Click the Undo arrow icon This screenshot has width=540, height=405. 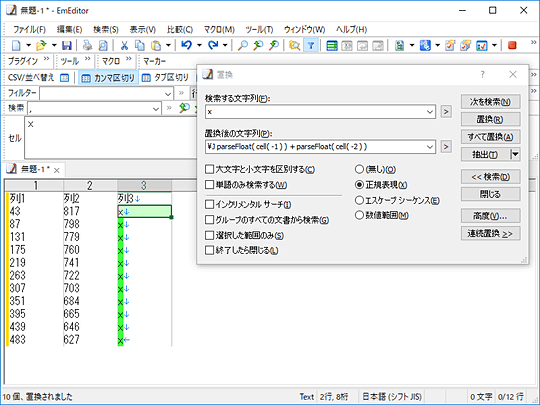(186, 45)
